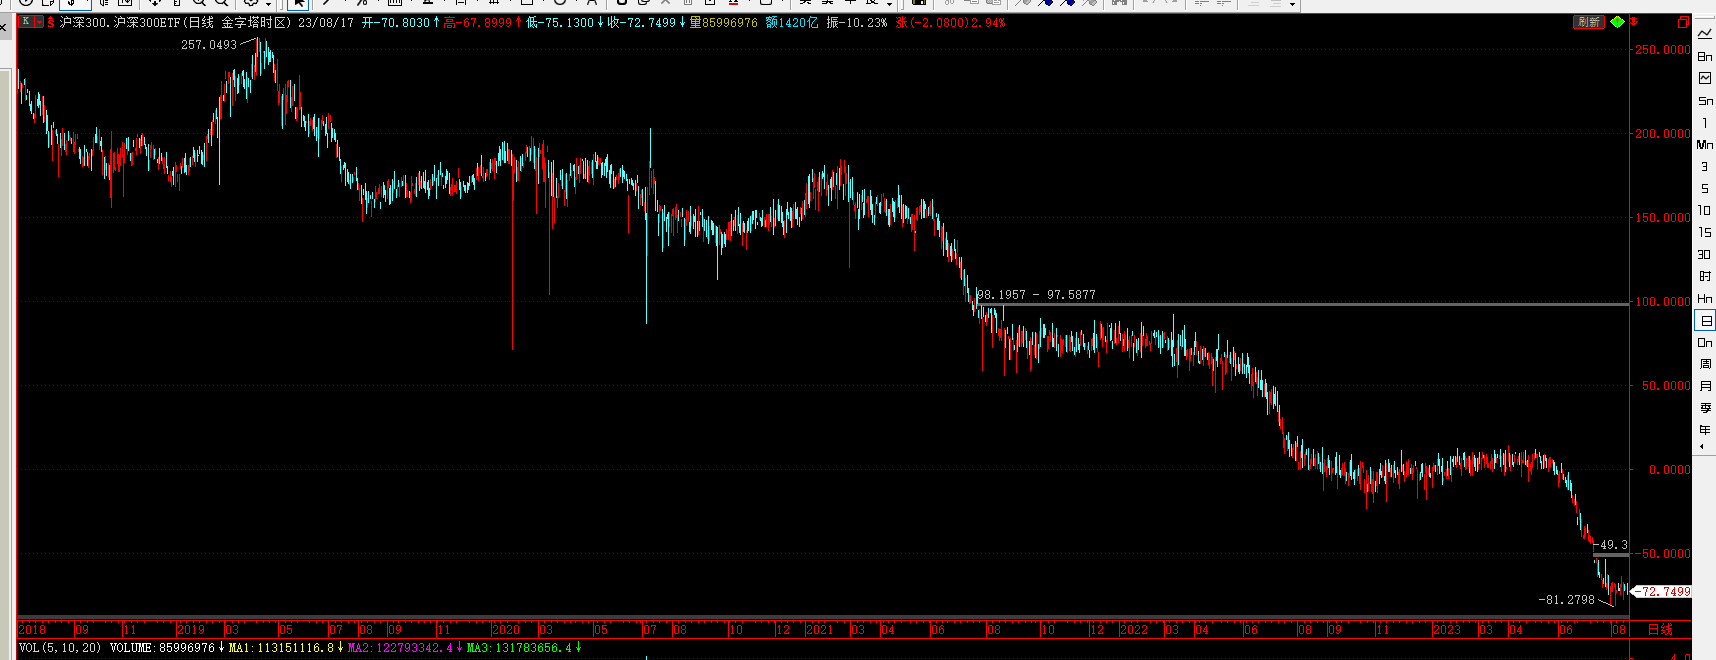Click the peak label 257.0493
Screen dimensions: 1716x660
209,45
